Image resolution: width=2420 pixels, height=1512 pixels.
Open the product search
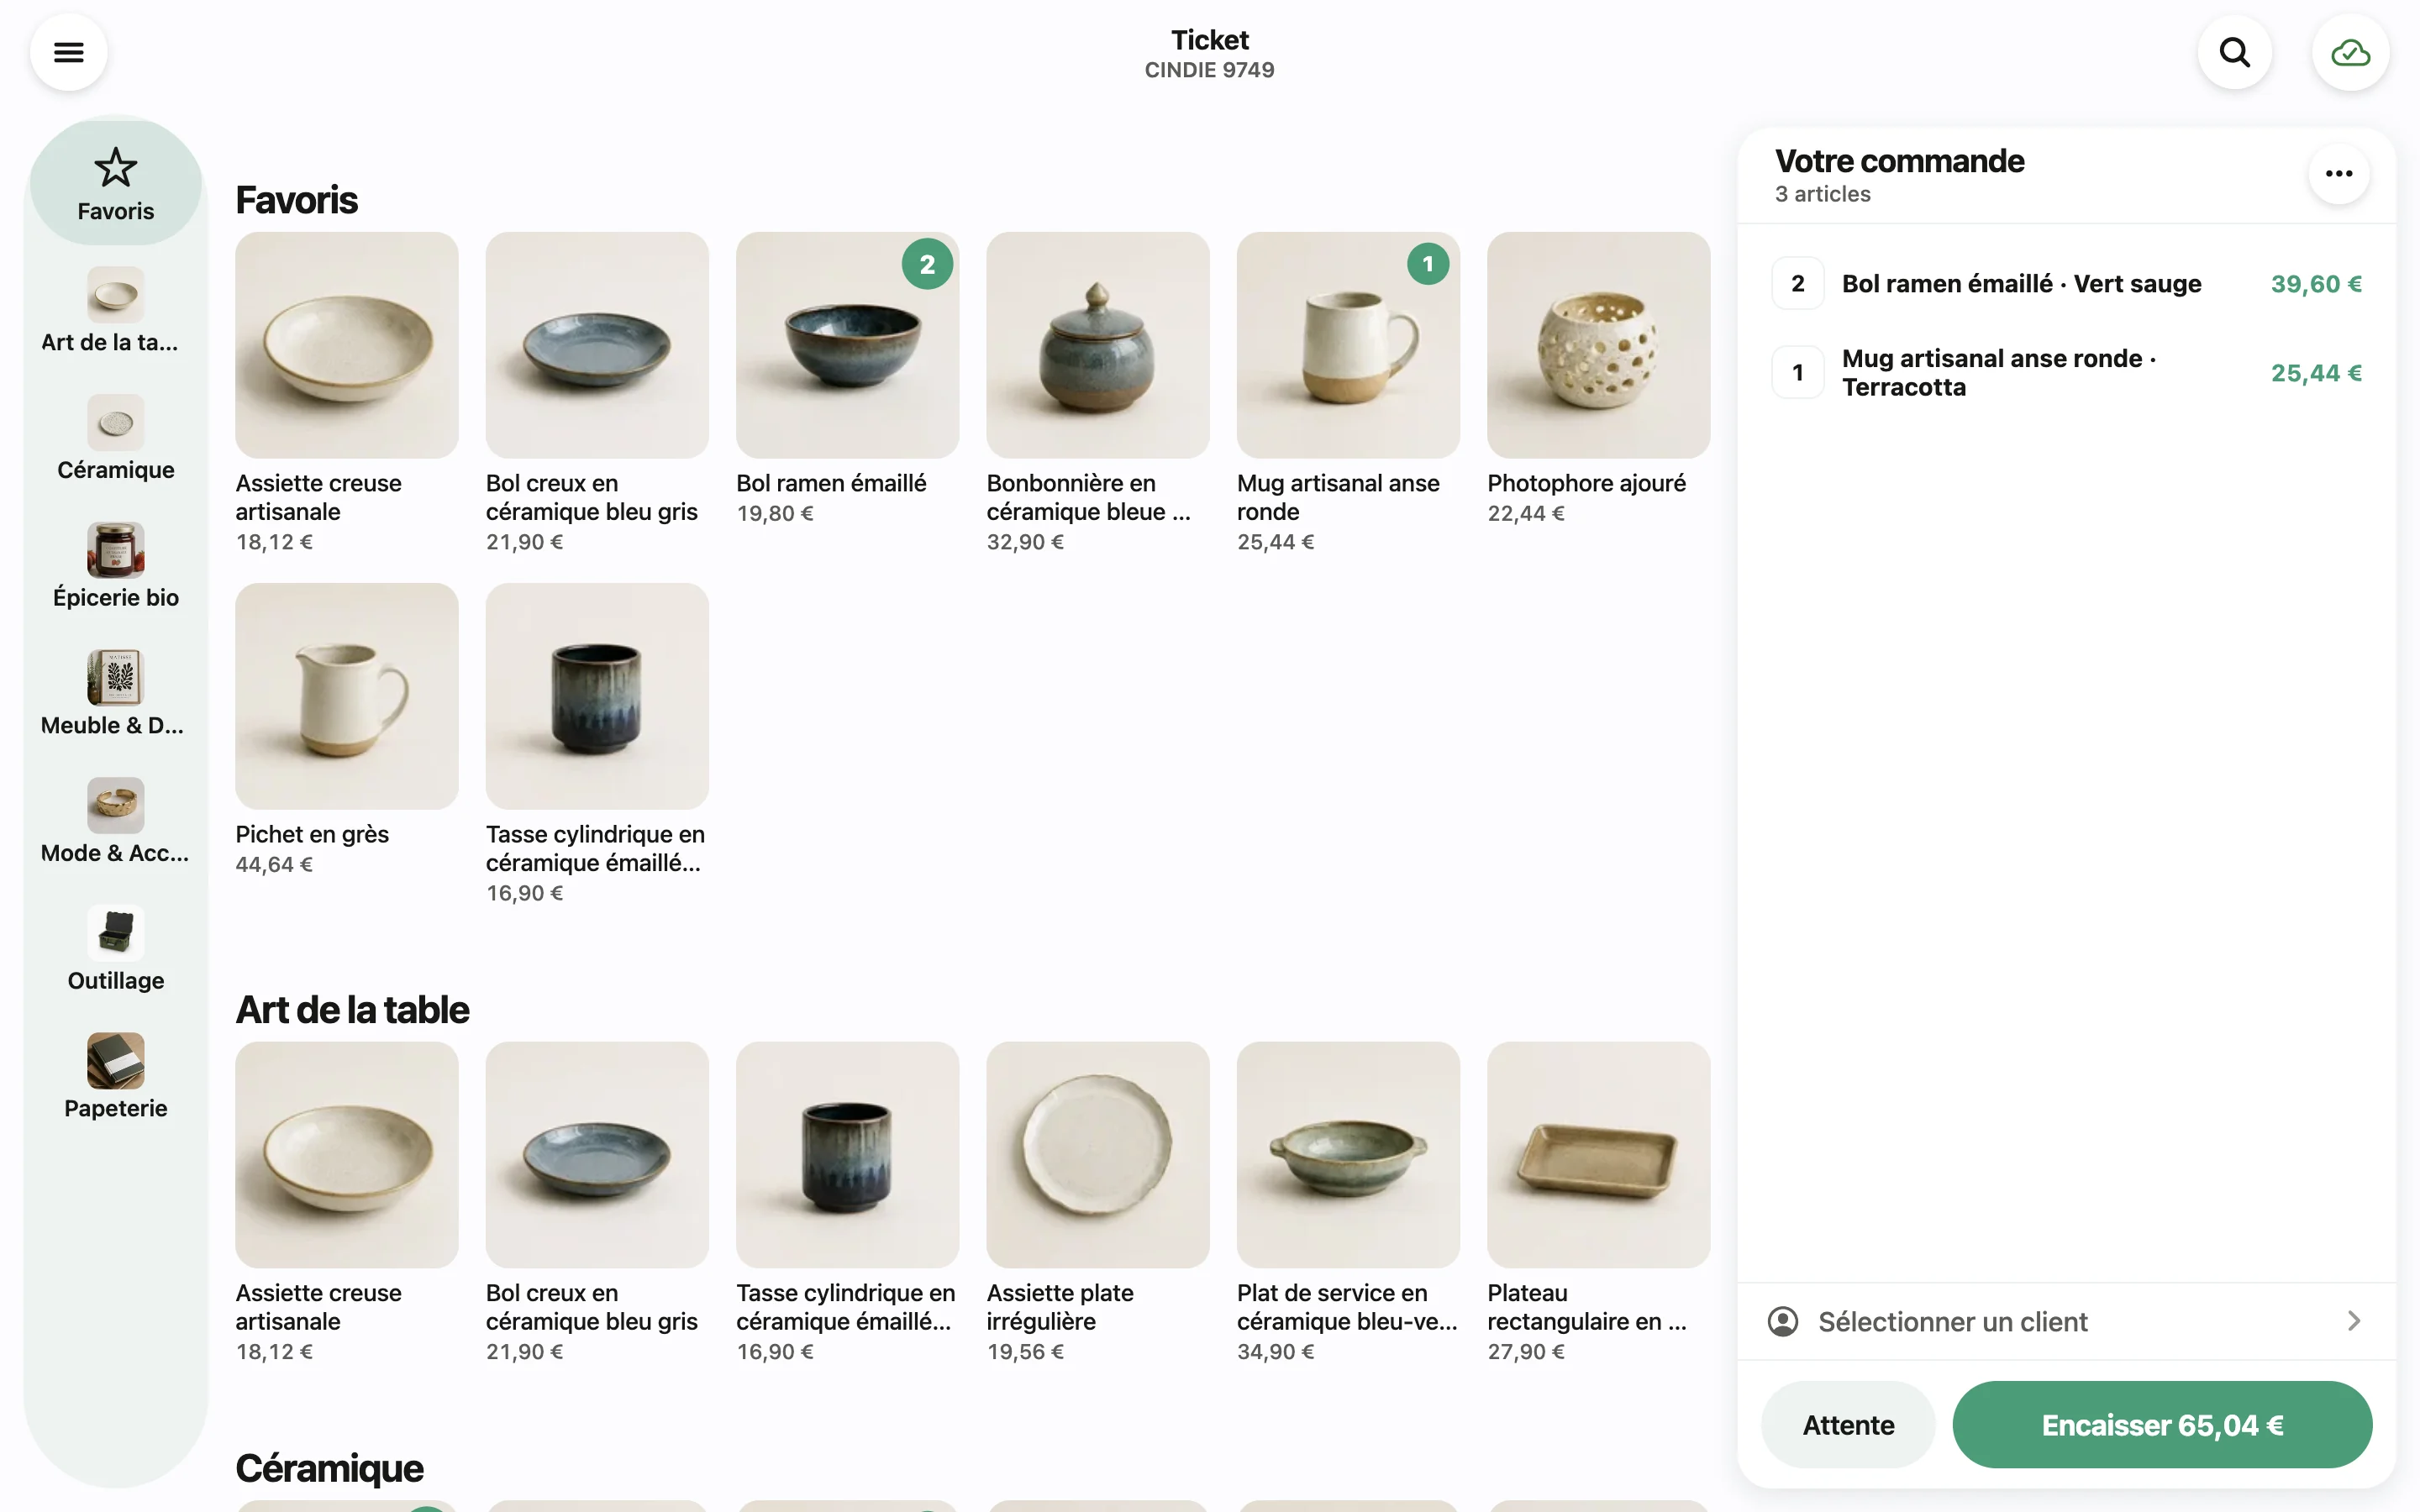click(2234, 52)
